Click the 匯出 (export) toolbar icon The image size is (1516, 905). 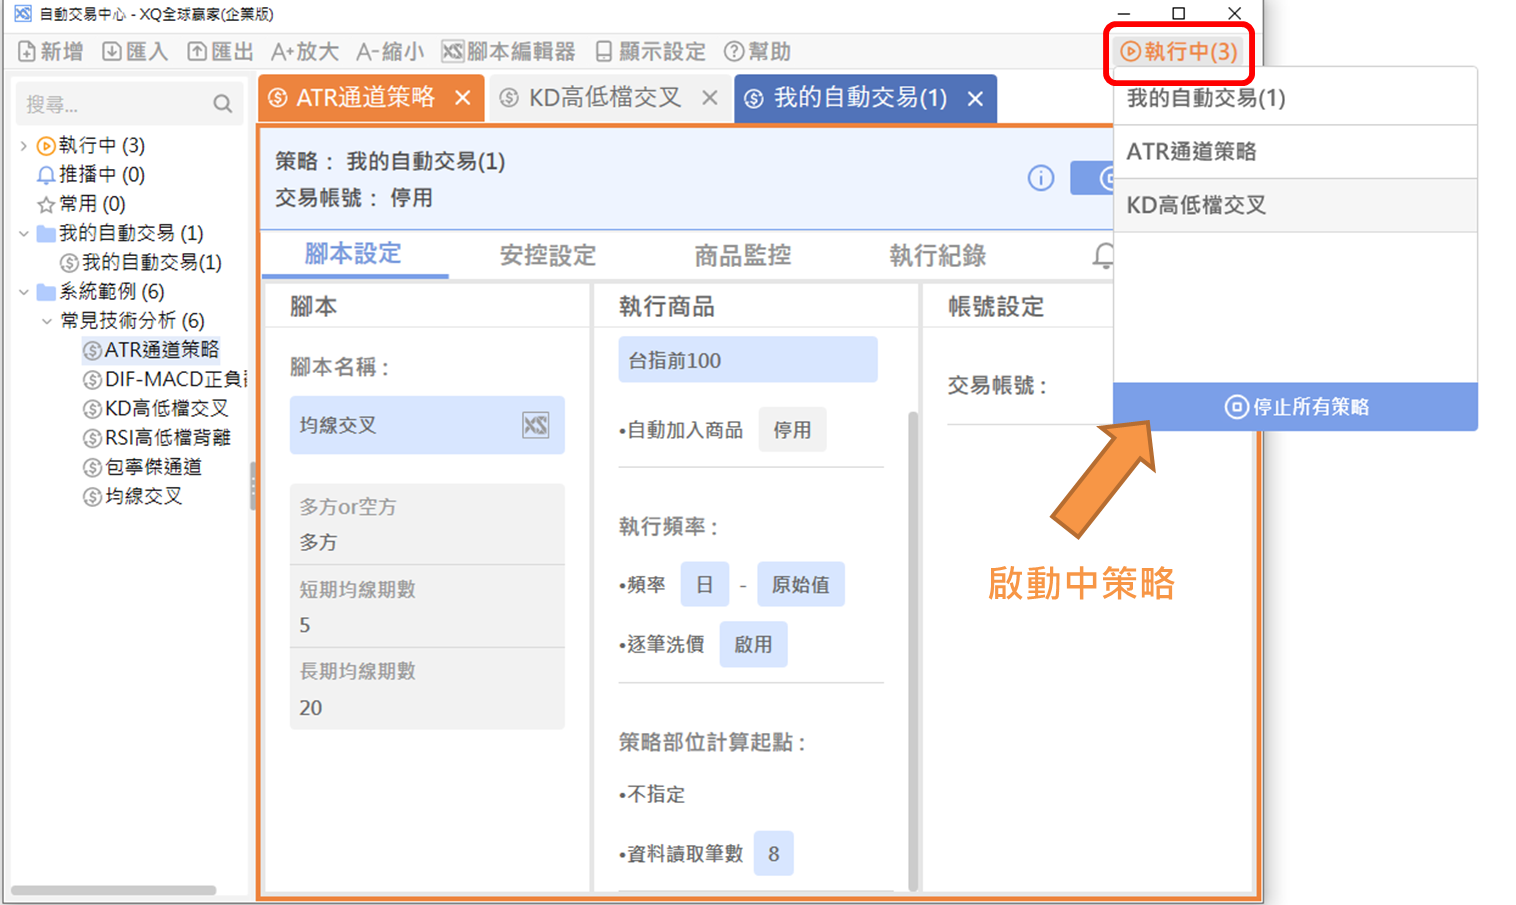pos(197,52)
